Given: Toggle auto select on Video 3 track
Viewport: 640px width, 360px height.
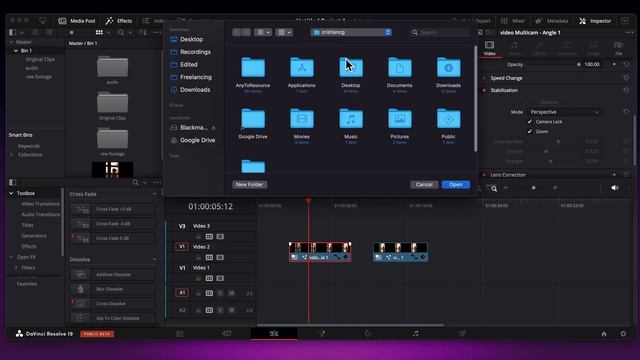Looking at the screenshot, I should point(209,236).
